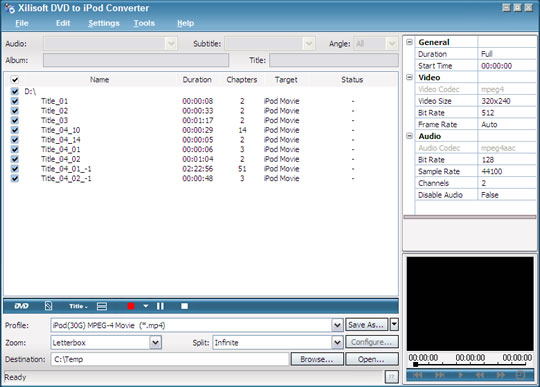Collapse the Audio properties section
Screen dimensions: 540x387
pos(409,136)
